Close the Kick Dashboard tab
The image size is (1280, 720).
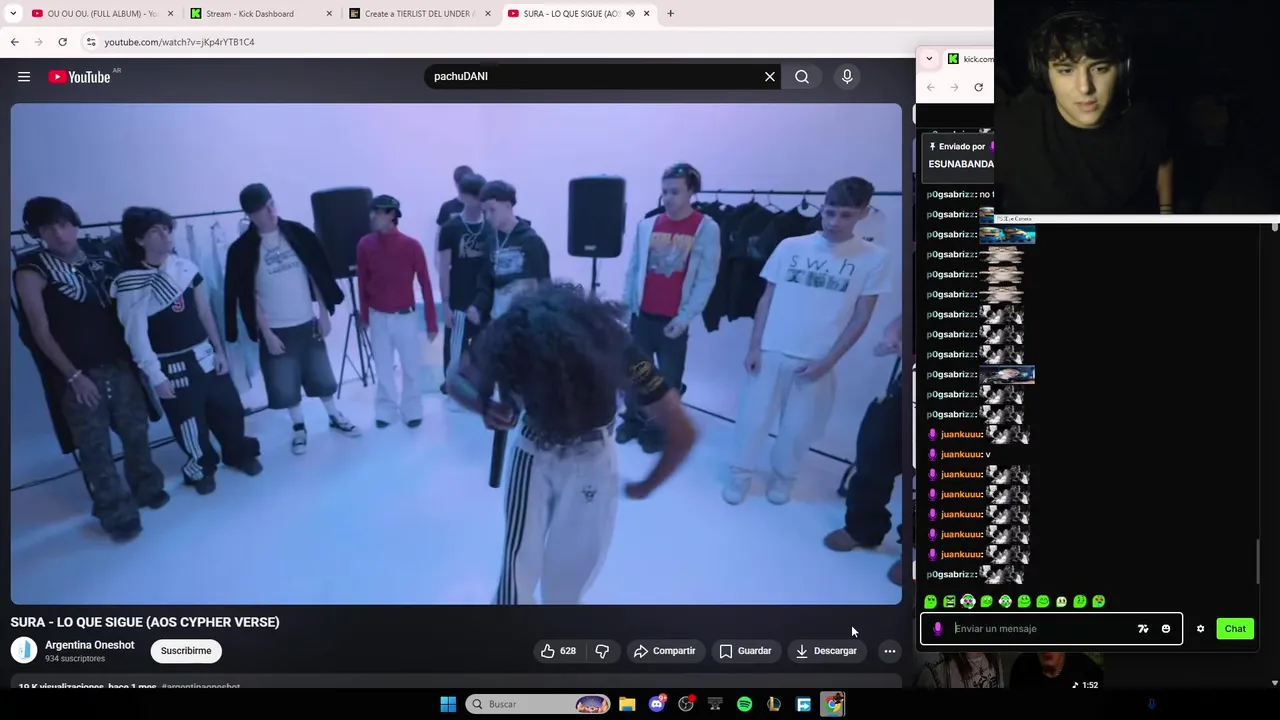(329, 14)
